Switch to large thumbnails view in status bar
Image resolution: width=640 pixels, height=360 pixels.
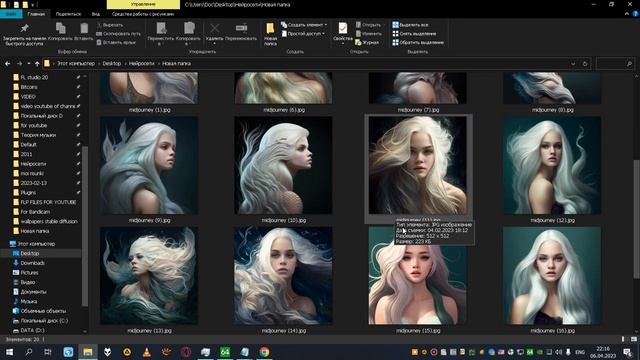pyautogui.click(x=633, y=339)
